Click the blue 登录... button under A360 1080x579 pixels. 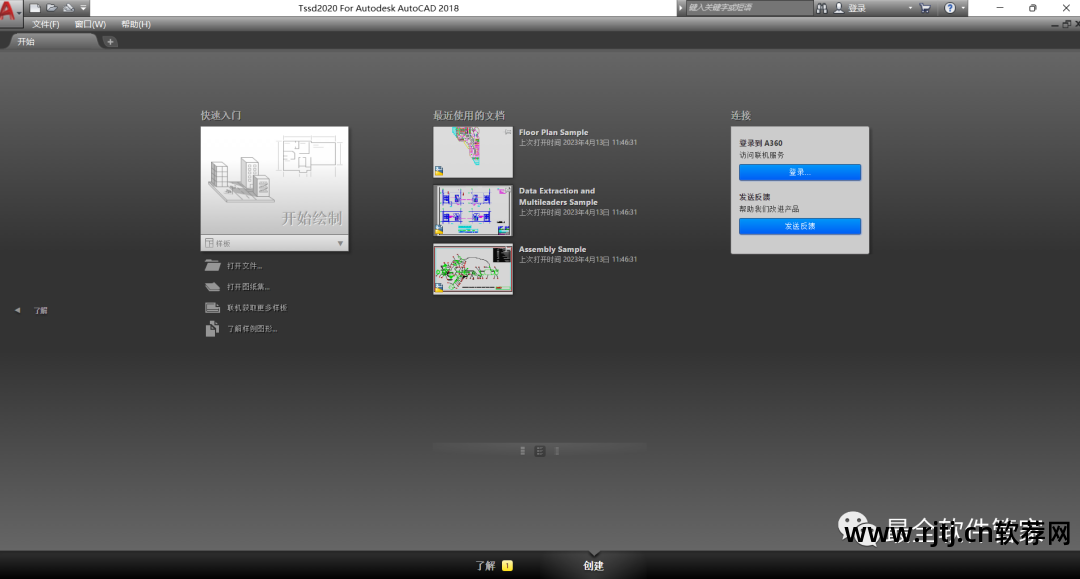click(x=800, y=172)
